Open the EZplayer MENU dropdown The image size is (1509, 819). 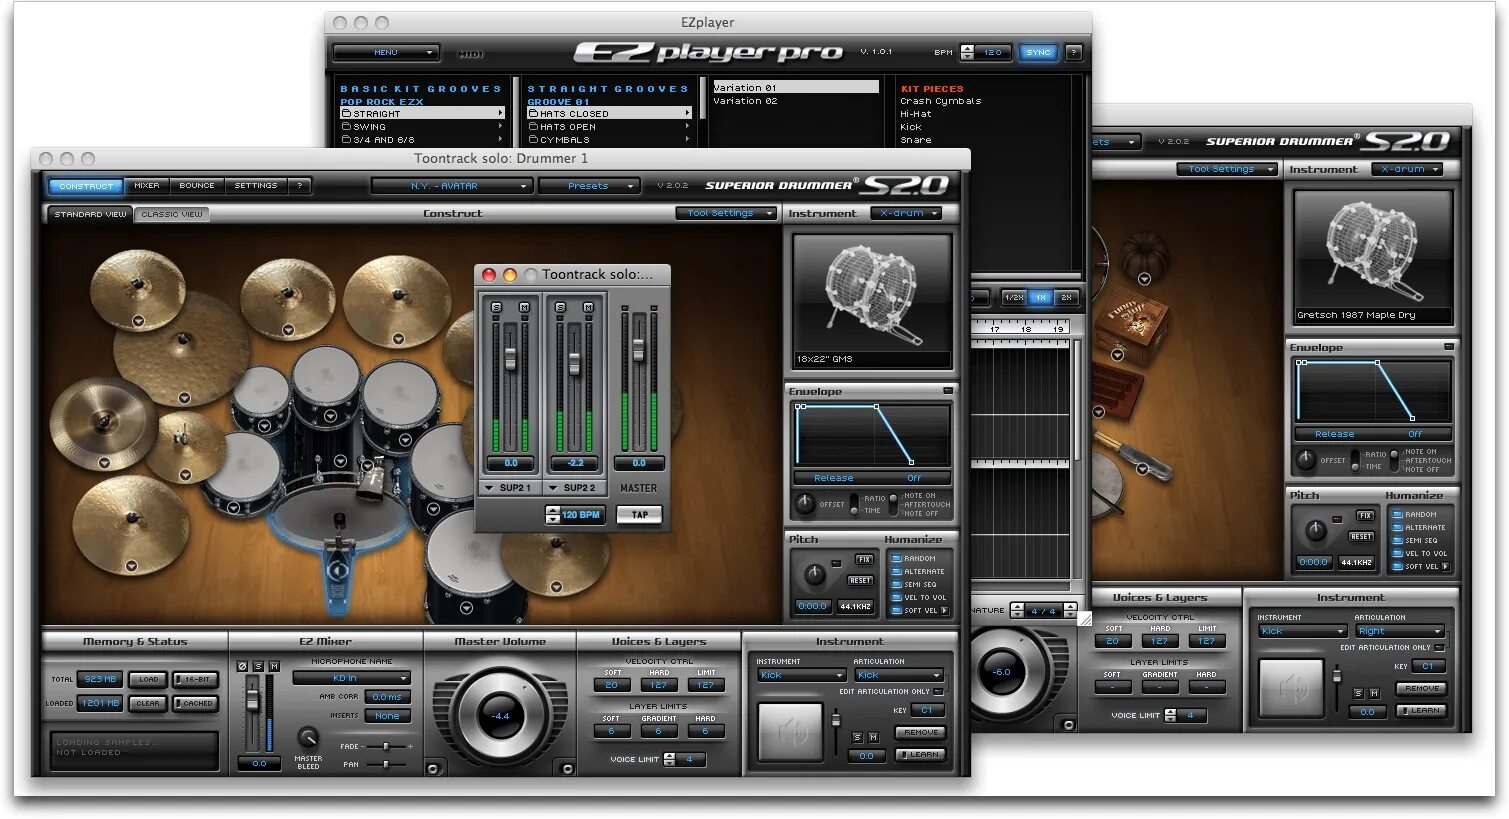point(386,52)
